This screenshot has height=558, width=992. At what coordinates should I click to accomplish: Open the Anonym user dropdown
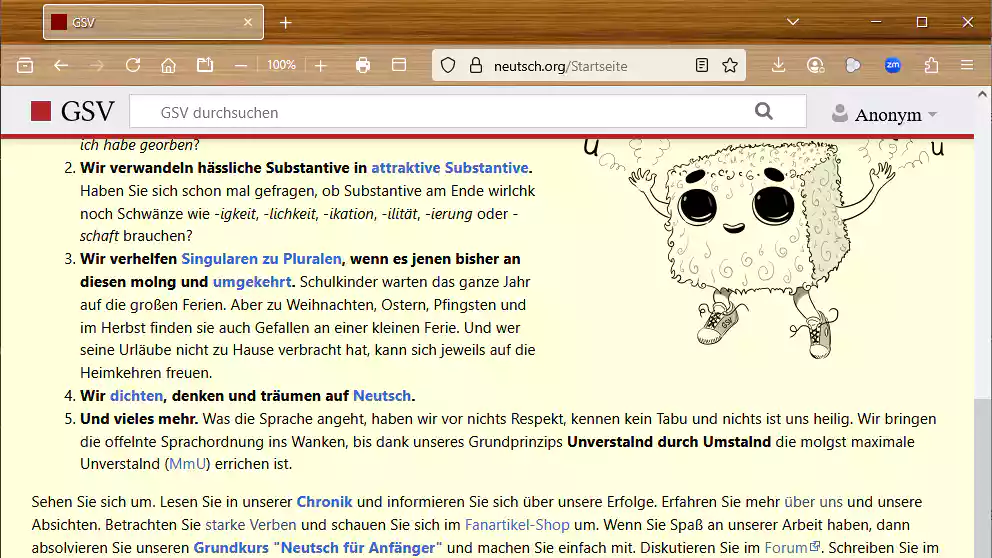pos(884,114)
